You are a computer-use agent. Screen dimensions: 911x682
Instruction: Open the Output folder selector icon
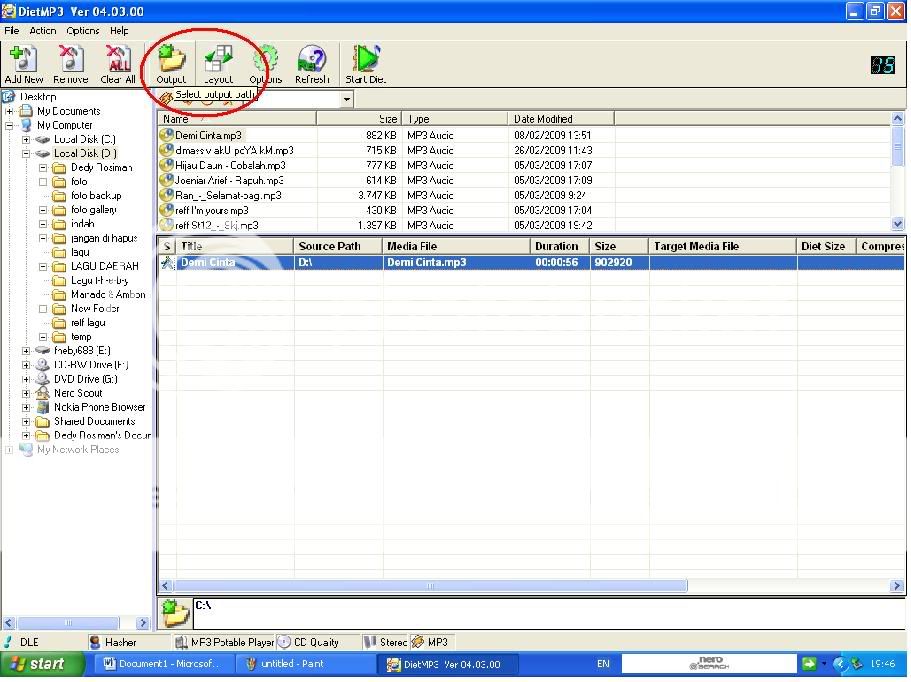coord(171,62)
